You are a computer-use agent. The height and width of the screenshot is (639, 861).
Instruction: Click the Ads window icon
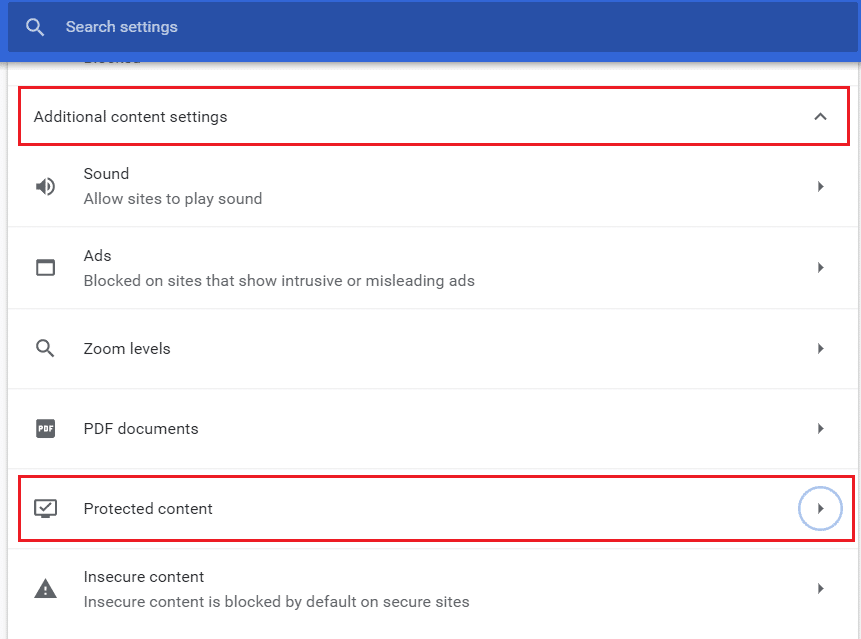coord(46,268)
